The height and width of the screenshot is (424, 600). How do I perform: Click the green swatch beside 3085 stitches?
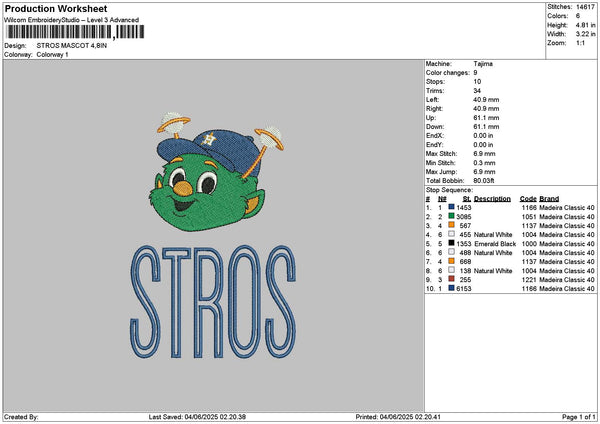(452, 216)
